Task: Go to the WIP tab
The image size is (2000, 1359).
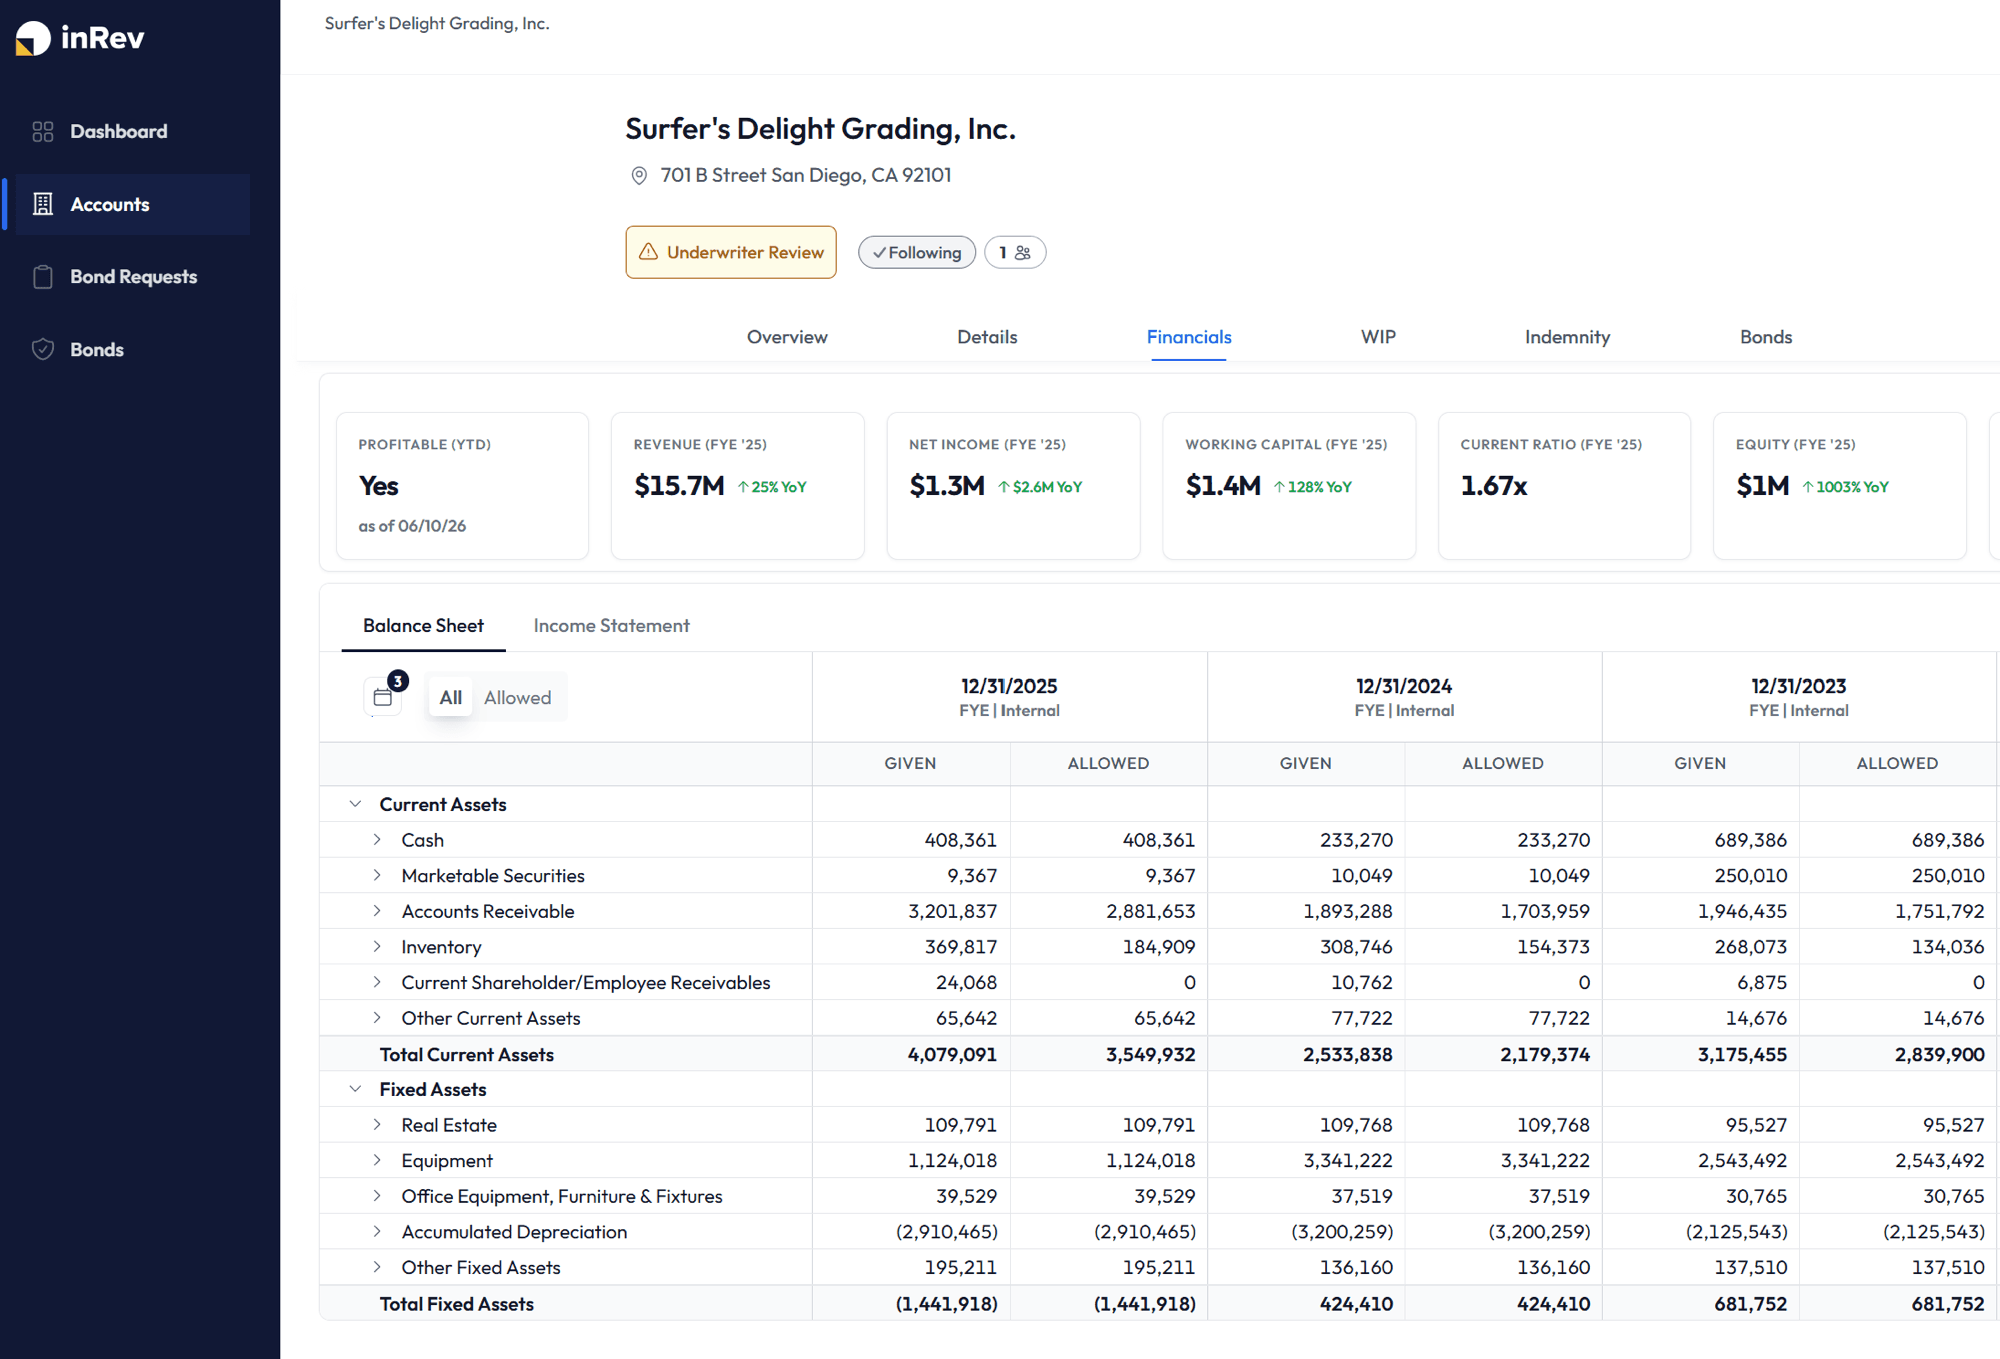Action: coord(1378,337)
